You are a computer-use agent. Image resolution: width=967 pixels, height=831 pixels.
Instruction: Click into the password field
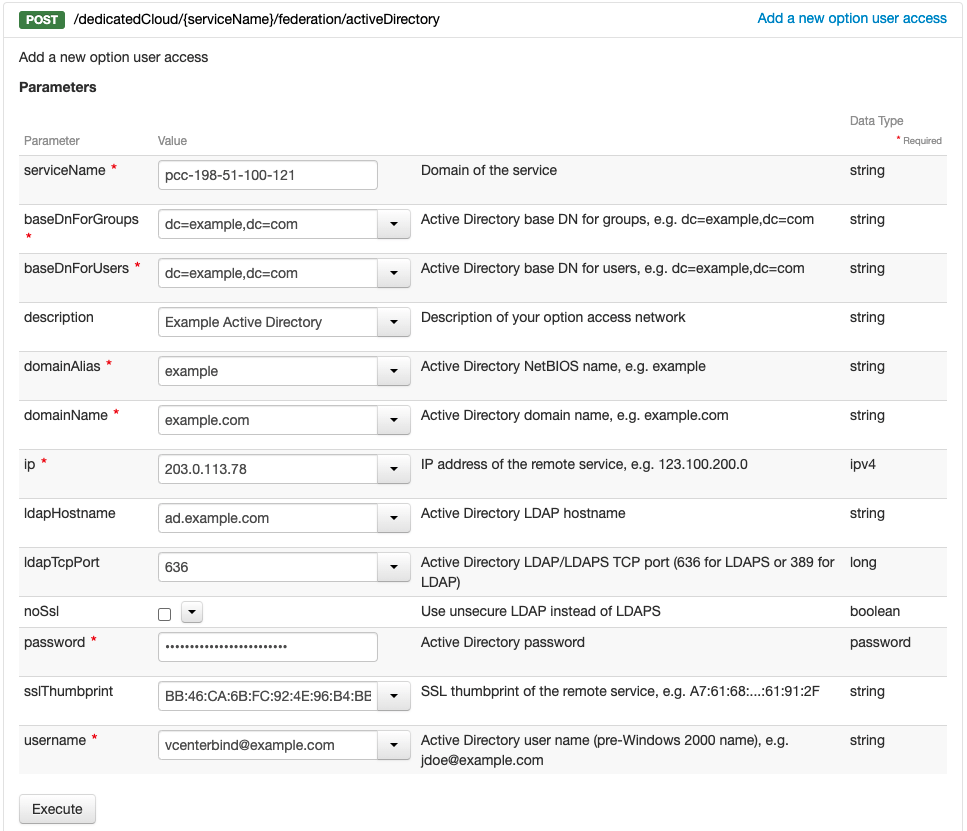268,647
